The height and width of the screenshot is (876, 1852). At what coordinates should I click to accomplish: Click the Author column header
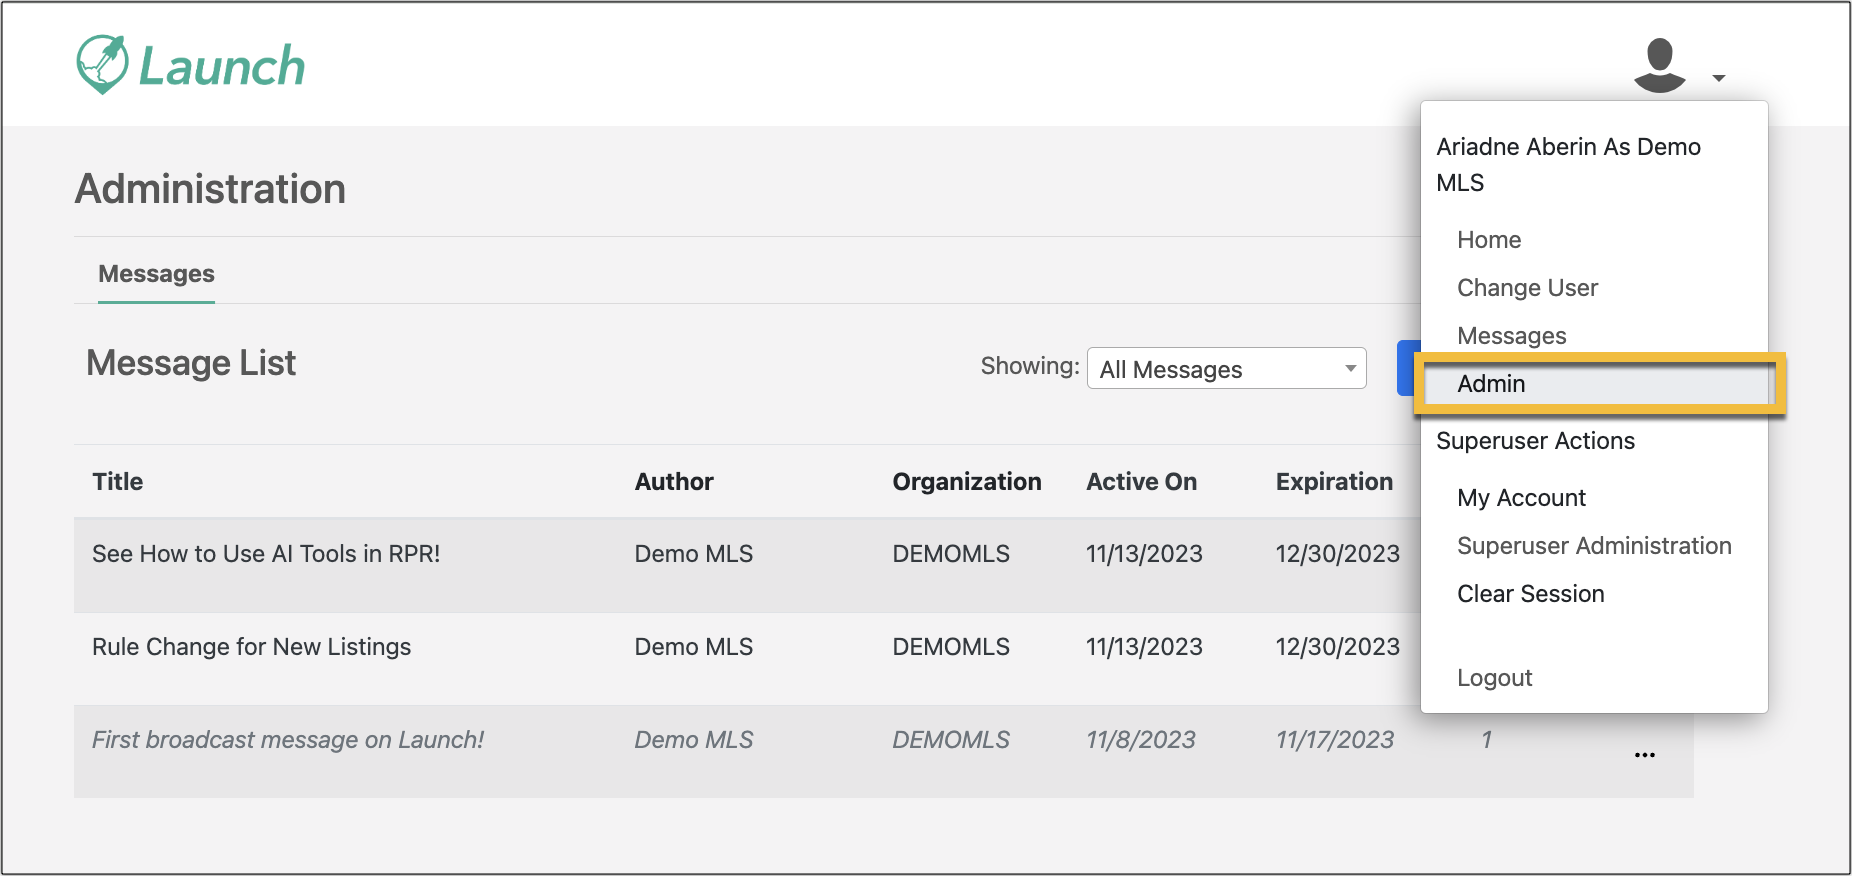tap(674, 482)
